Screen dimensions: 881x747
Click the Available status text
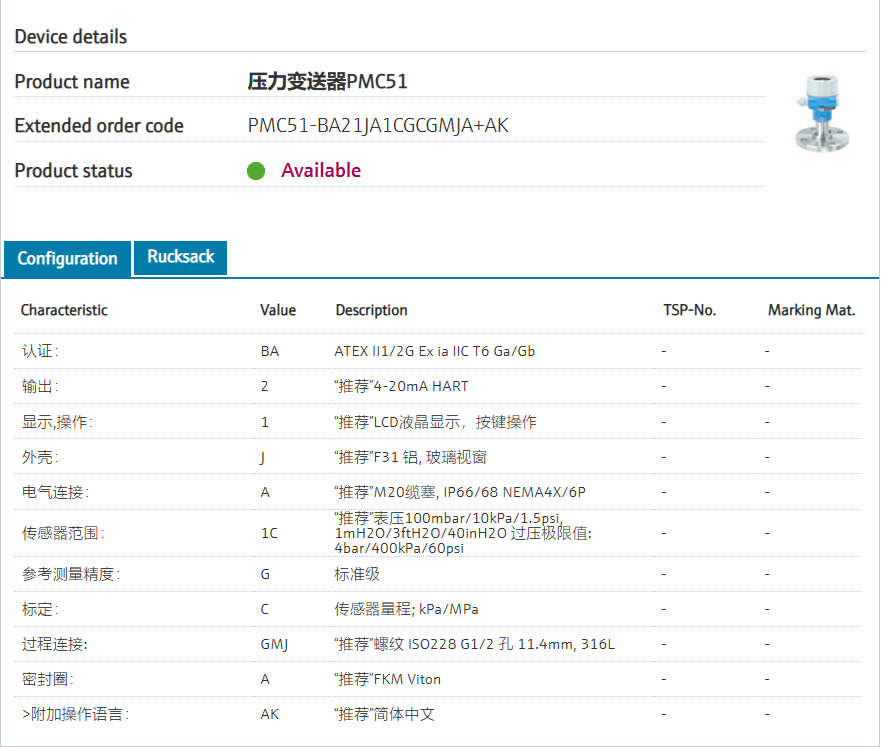(320, 171)
